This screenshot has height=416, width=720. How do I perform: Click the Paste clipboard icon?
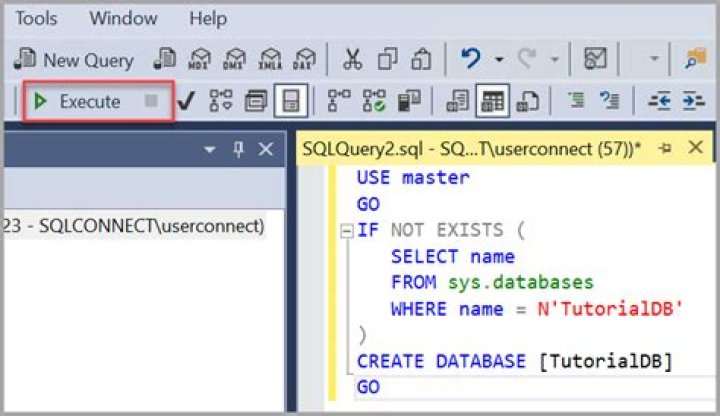click(x=421, y=59)
